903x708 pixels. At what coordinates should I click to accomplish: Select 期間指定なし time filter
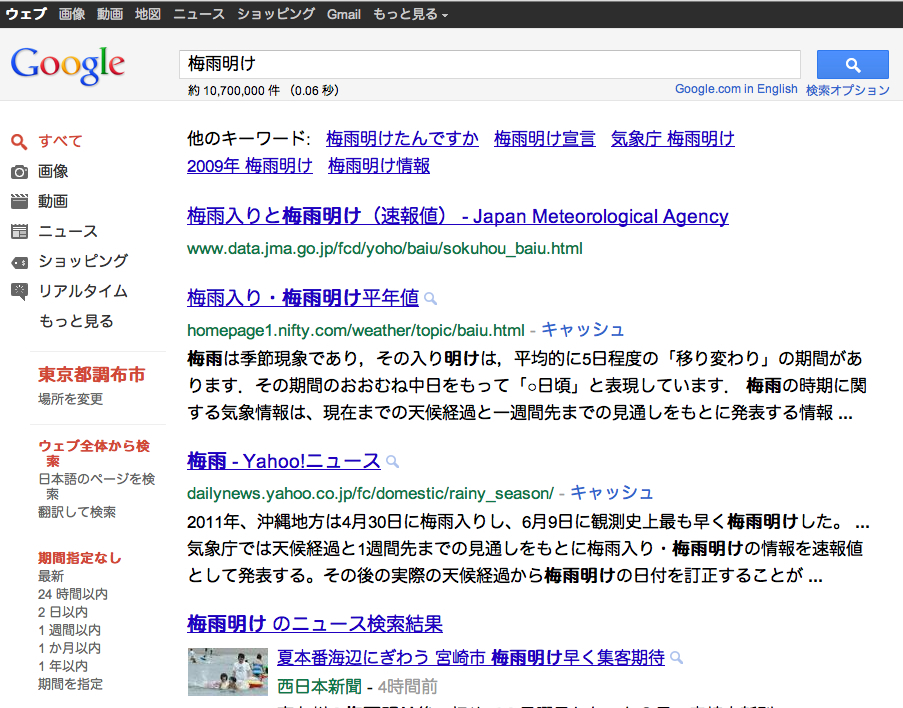(x=80, y=558)
